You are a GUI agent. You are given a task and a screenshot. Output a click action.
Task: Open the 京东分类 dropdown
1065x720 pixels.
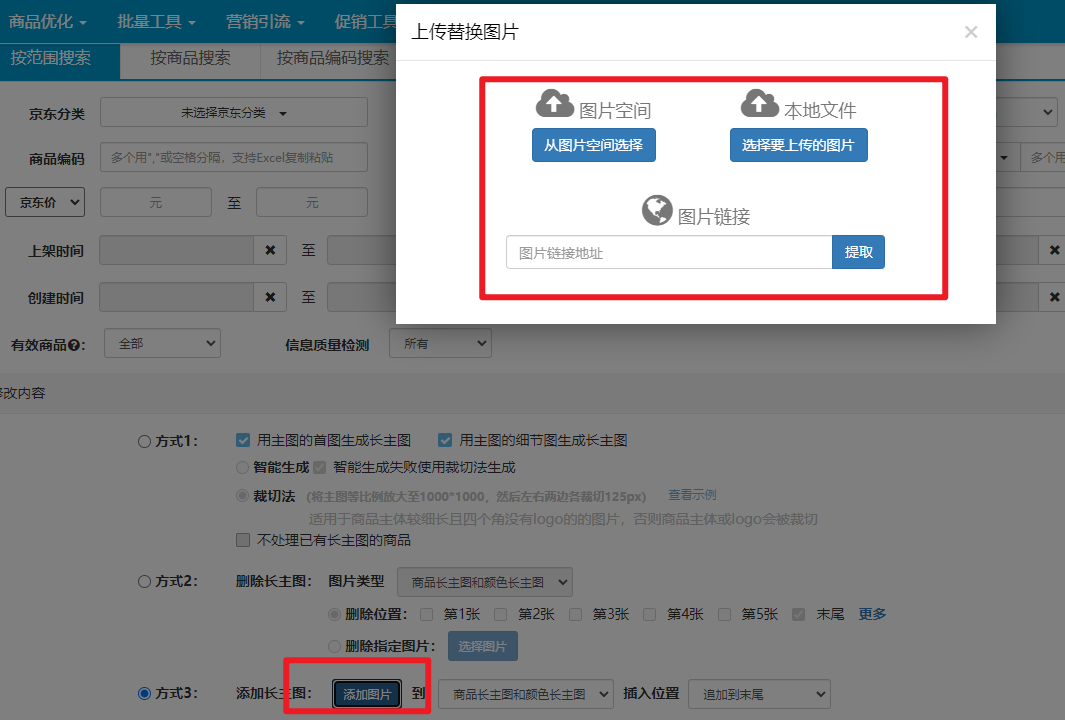234,113
